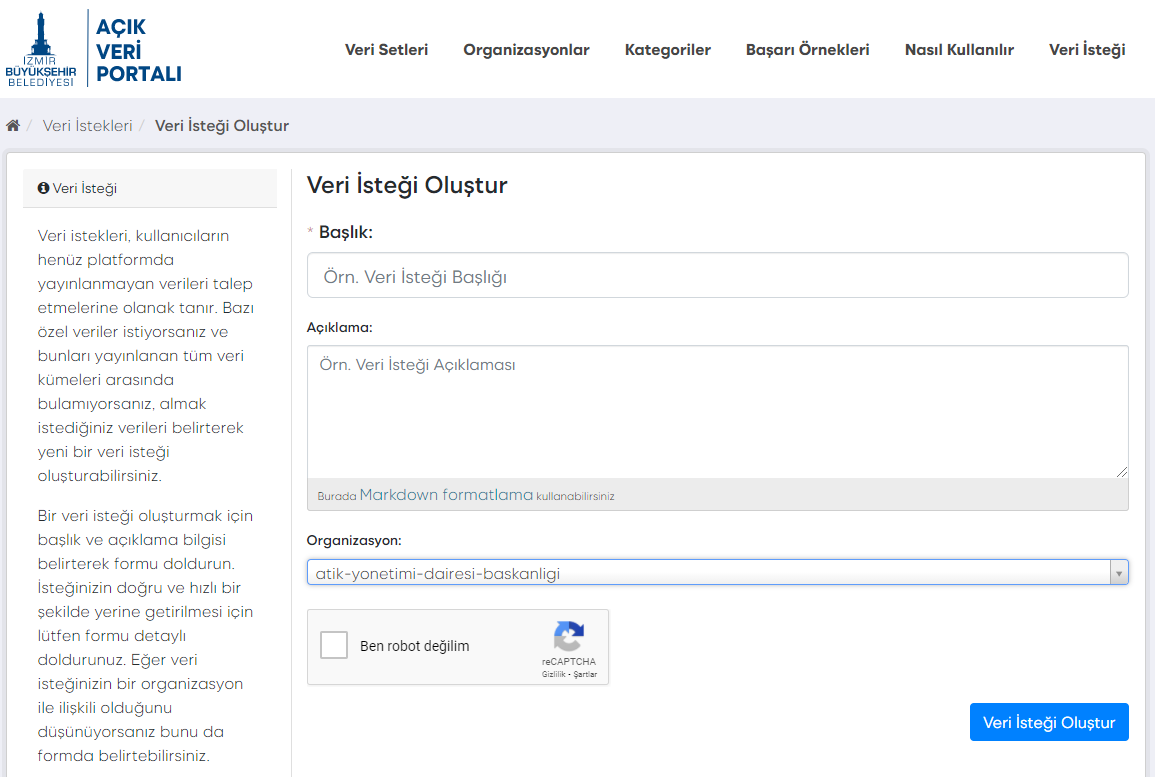The height and width of the screenshot is (777, 1155).
Task: Open the reCAPTCHA Gizlilik link
Action: (553, 675)
